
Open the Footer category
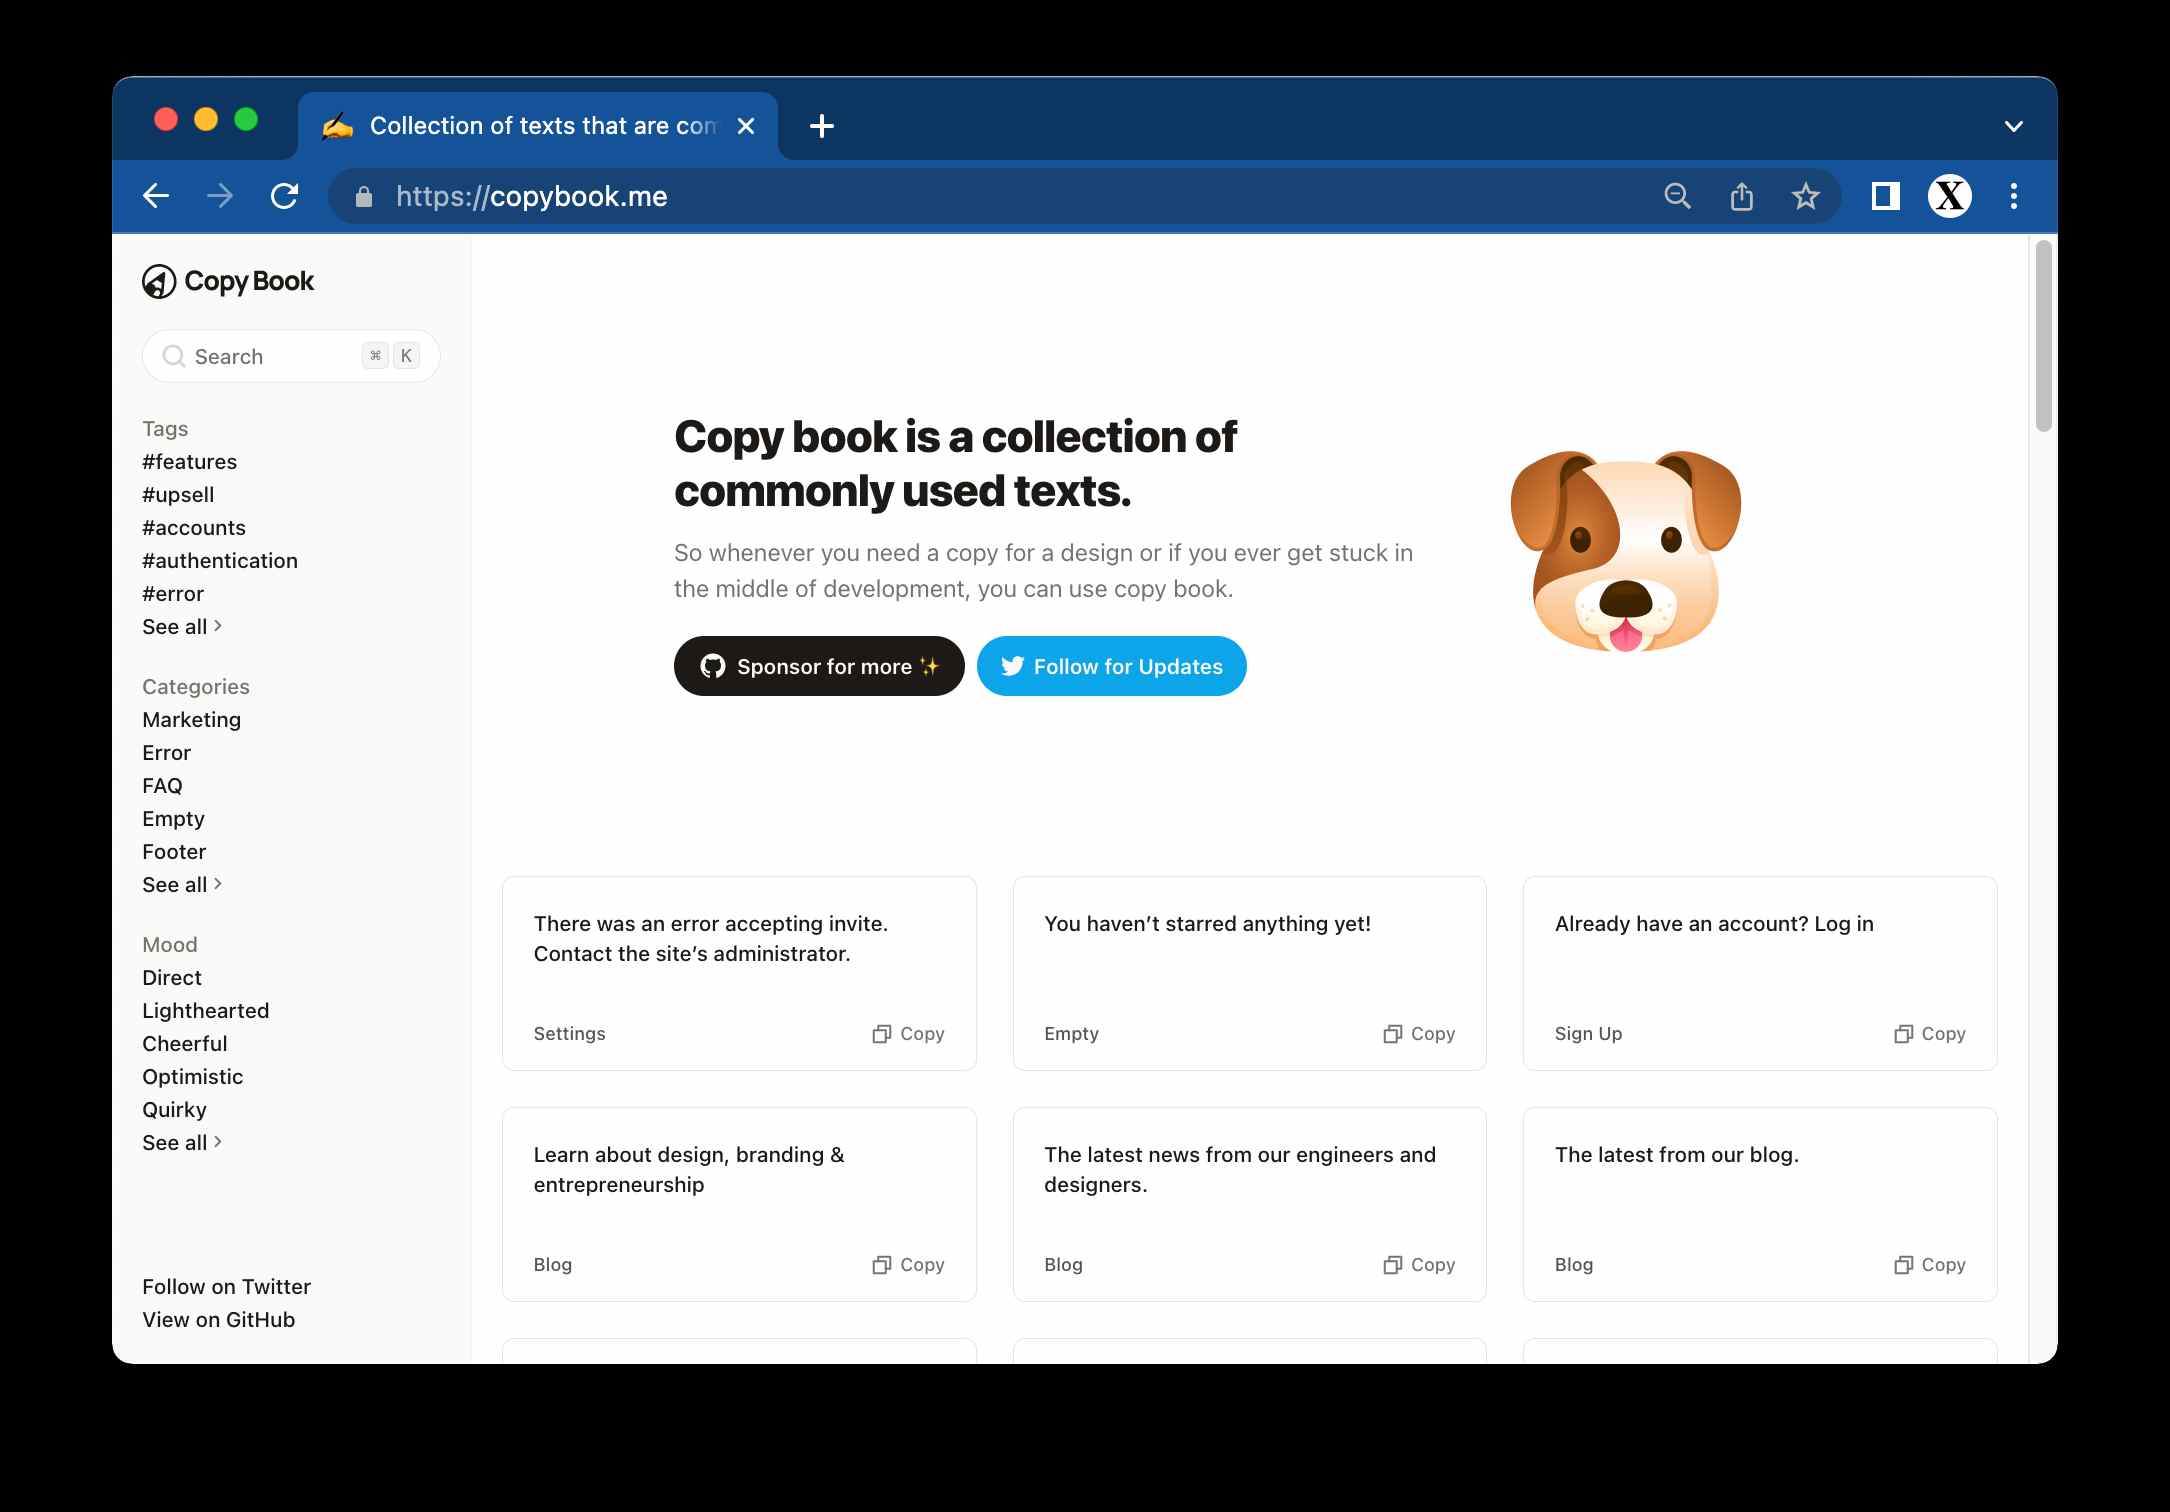(x=174, y=852)
